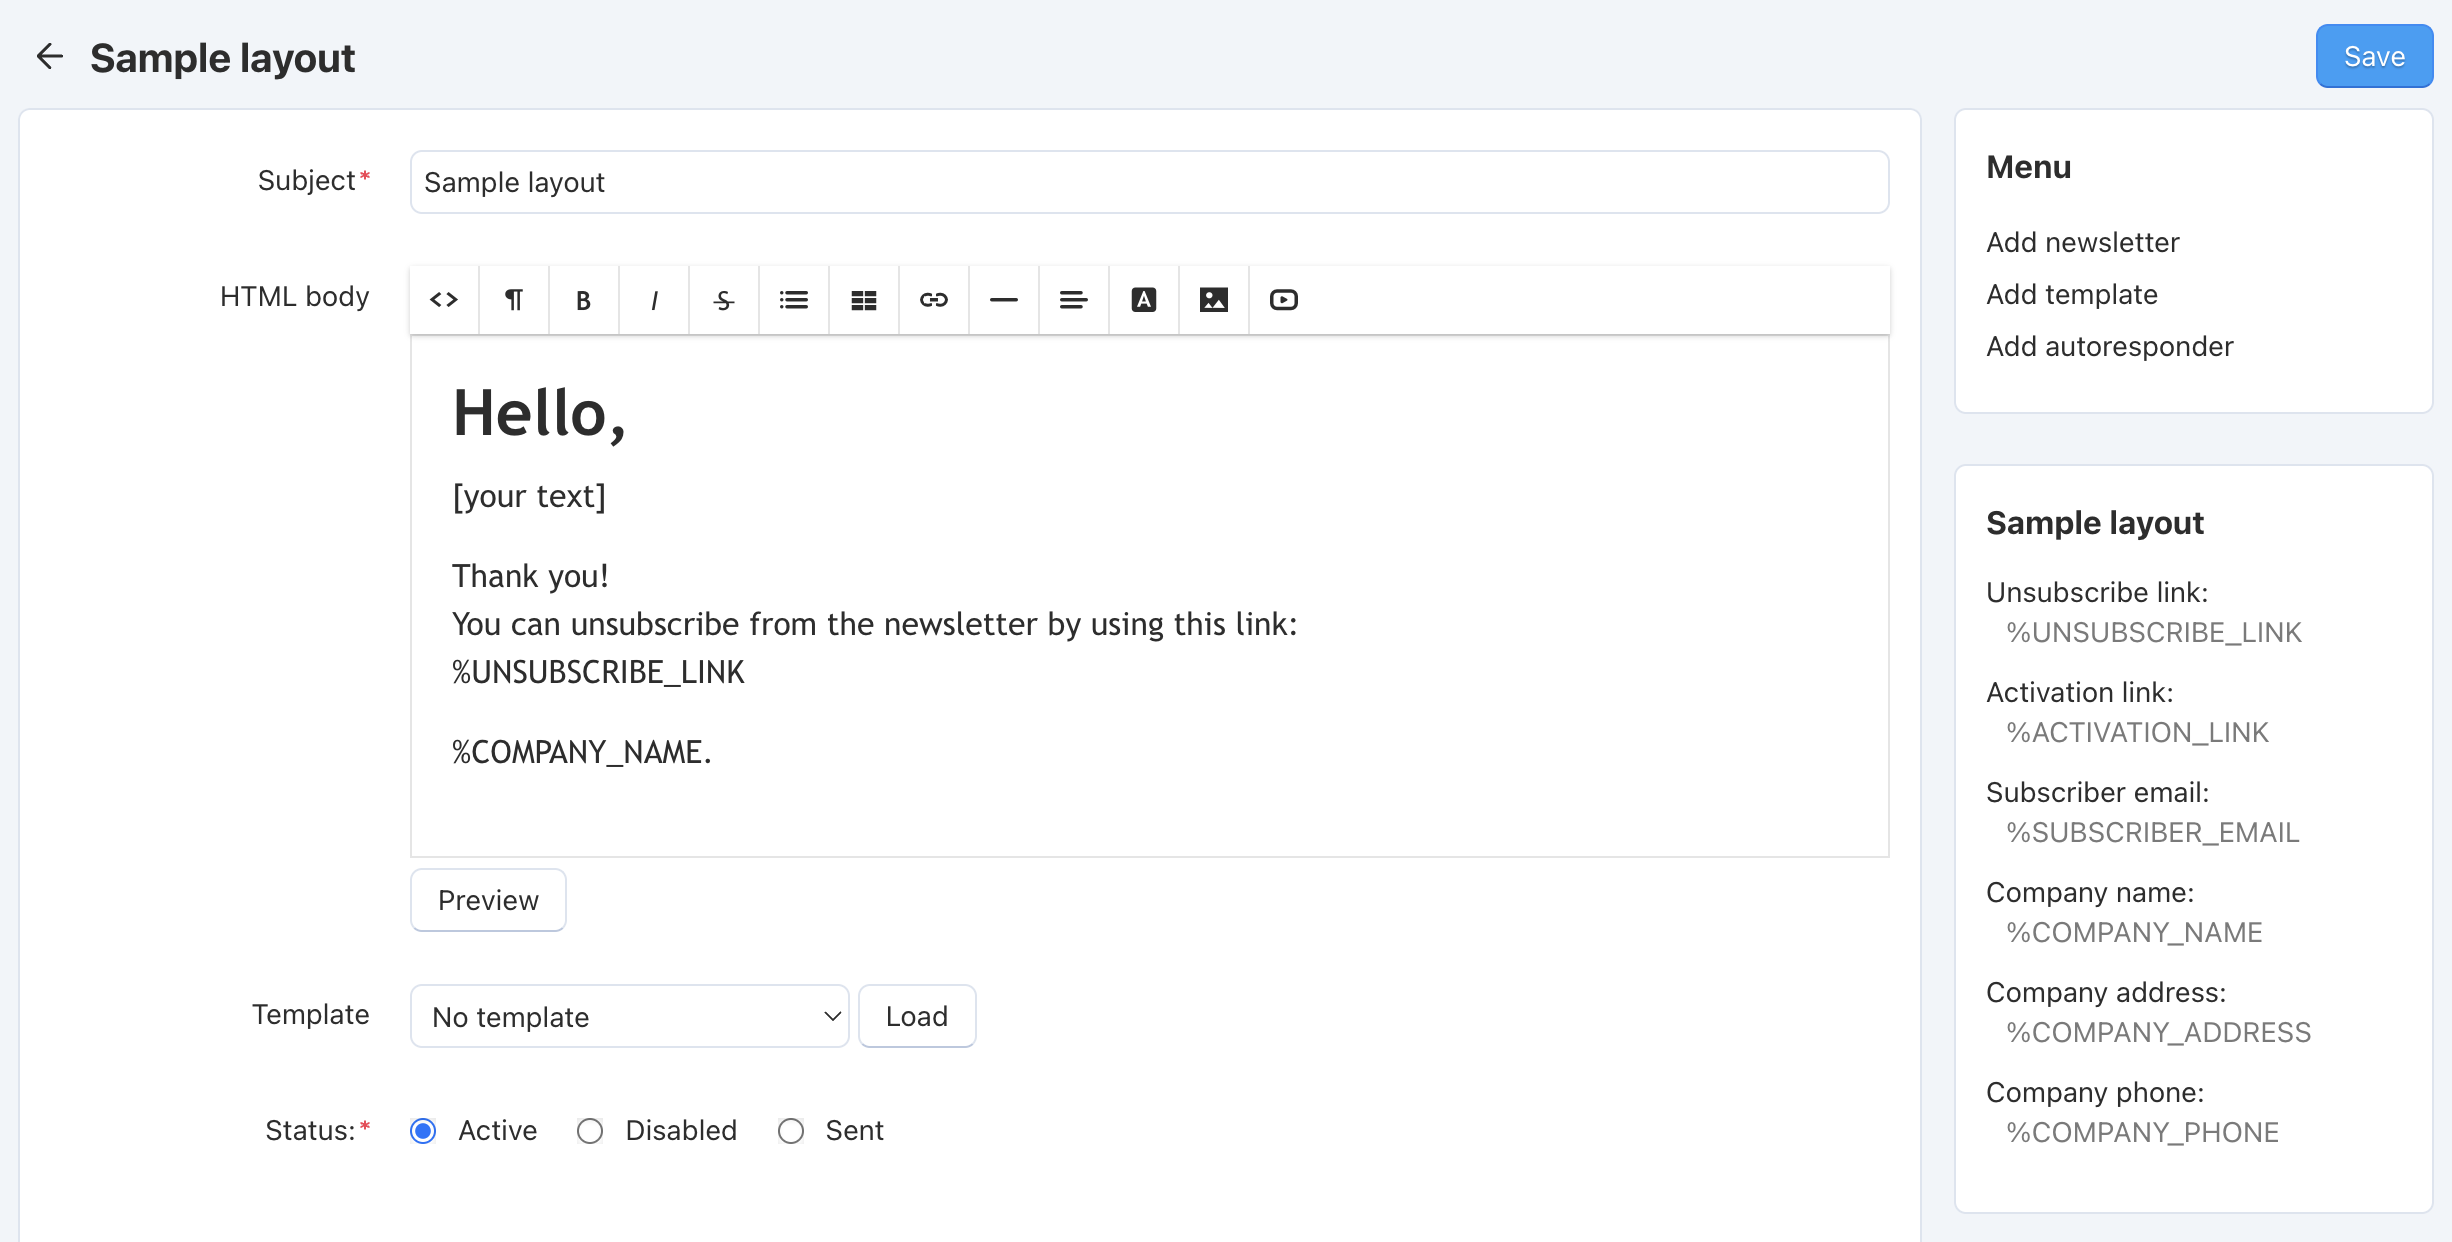Select the Sent status
This screenshot has width=2452, height=1242.
pyautogui.click(x=791, y=1131)
